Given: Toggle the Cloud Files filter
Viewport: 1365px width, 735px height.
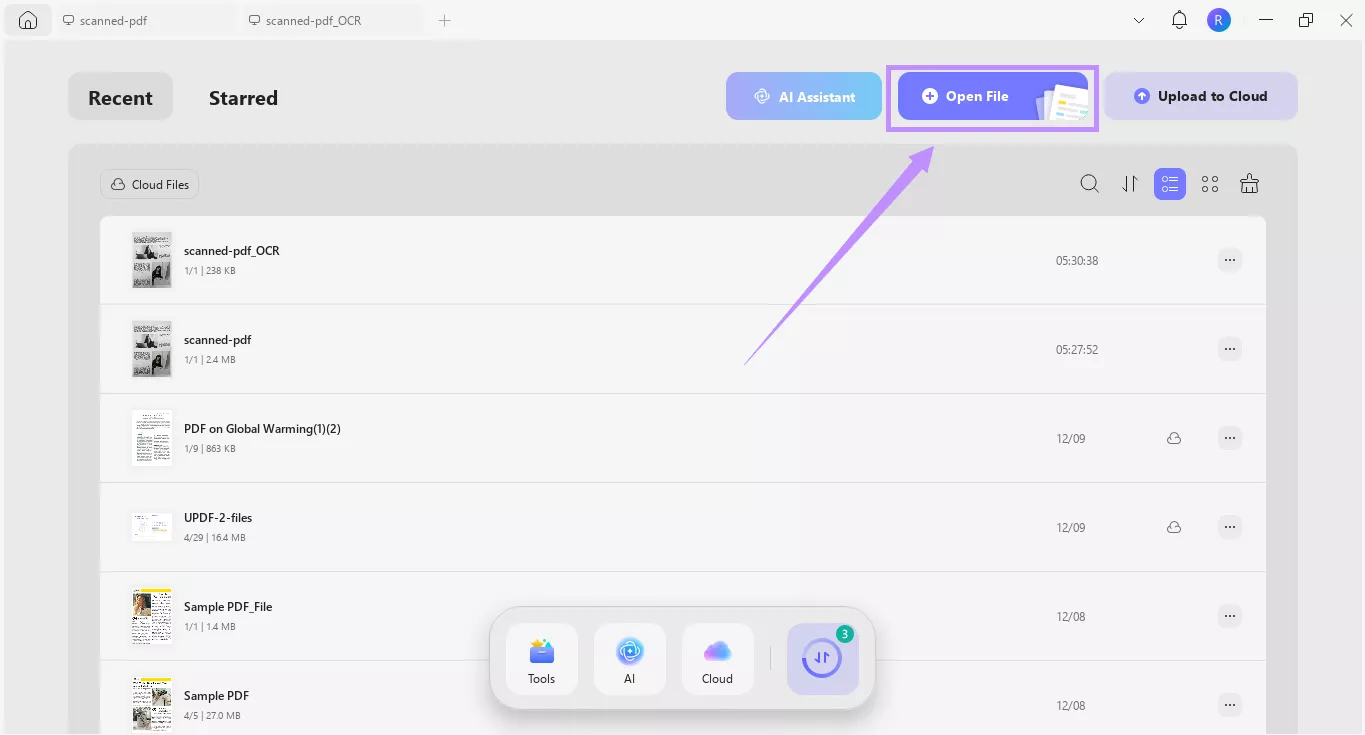Looking at the screenshot, I should [x=150, y=185].
